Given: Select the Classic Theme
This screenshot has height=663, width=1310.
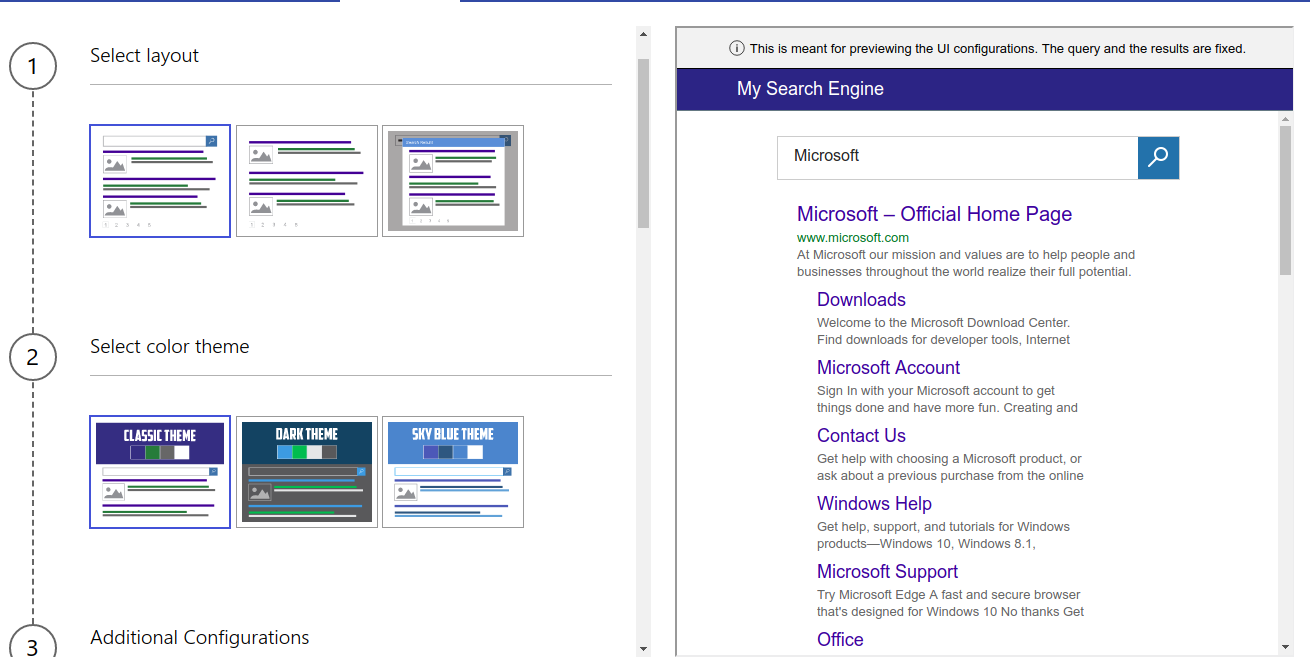Looking at the screenshot, I should click(x=160, y=472).
